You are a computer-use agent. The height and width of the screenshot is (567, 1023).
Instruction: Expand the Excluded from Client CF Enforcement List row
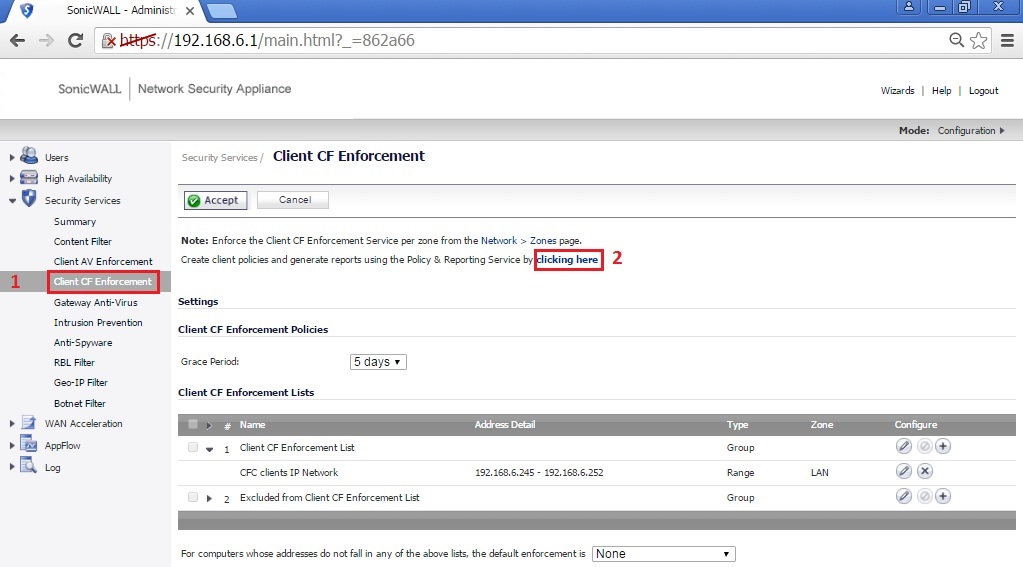pos(210,498)
